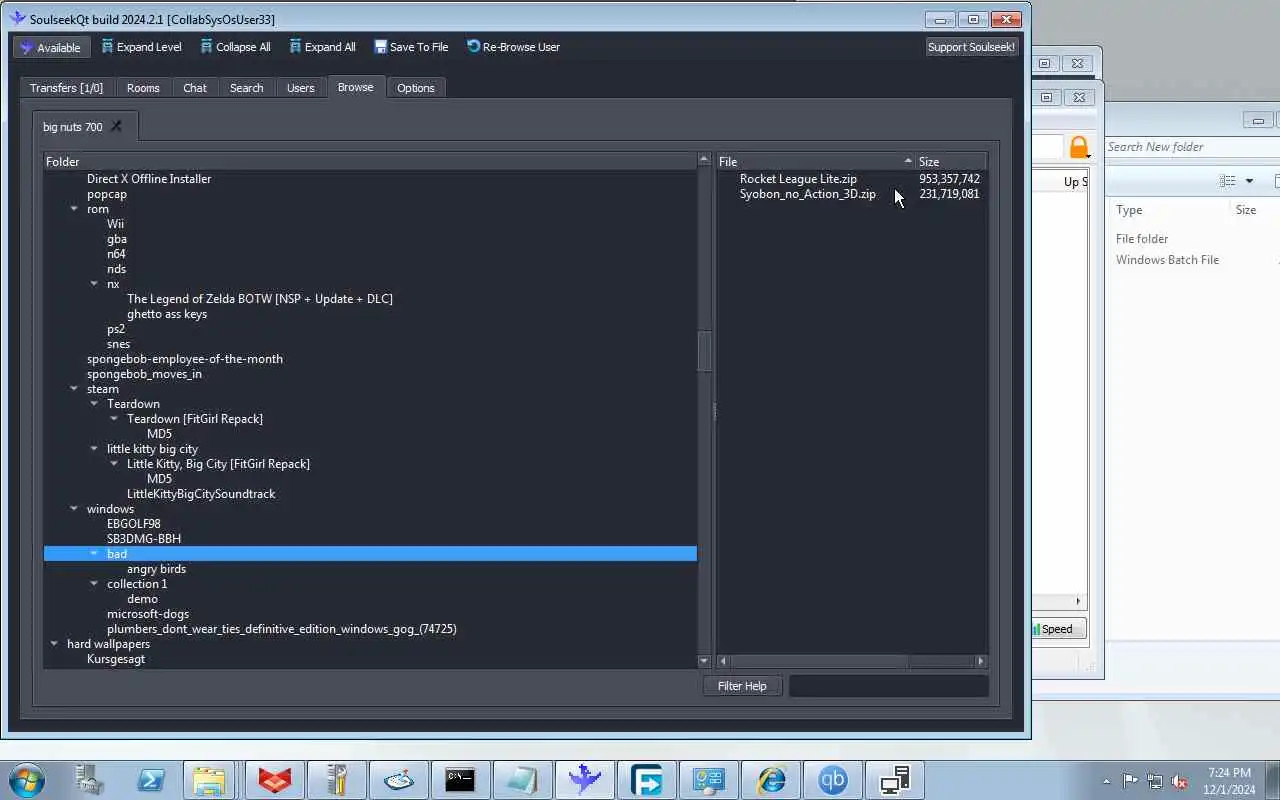The height and width of the screenshot is (800, 1280).
Task: Click the filter text input field
Action: 889,686
